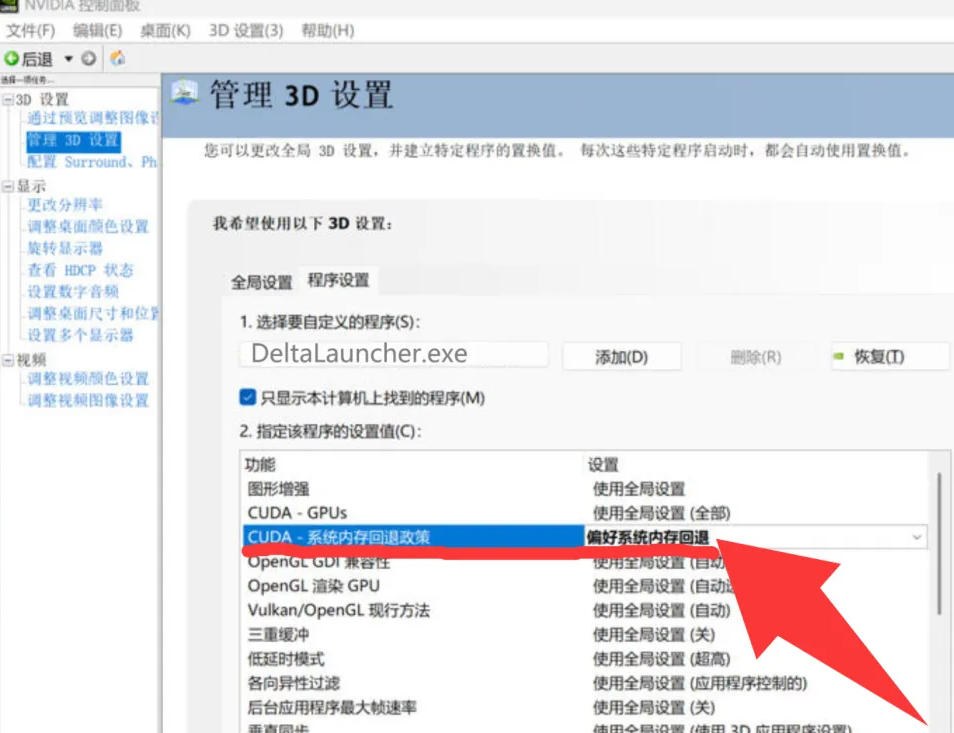Collapse the 3D 设置 tree section
The width and height of the screenshot is (954, 733).
coord(9,98)
